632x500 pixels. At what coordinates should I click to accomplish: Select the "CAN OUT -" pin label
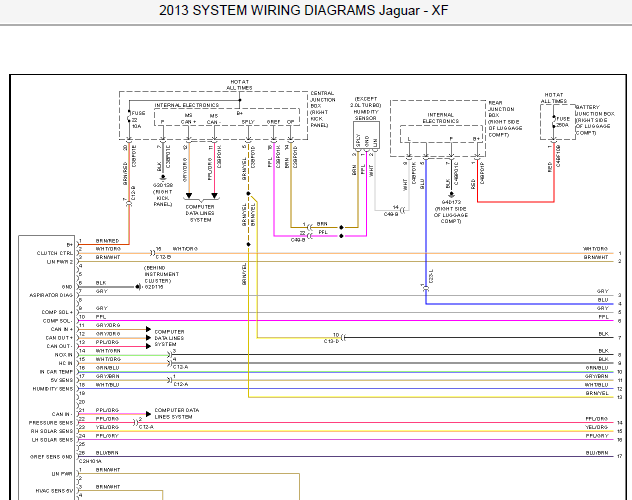point(60,346)
